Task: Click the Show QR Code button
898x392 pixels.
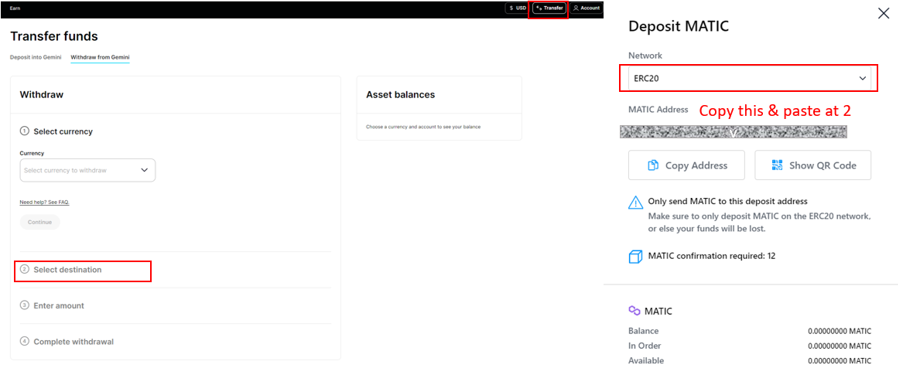Action: pos(813,165)
